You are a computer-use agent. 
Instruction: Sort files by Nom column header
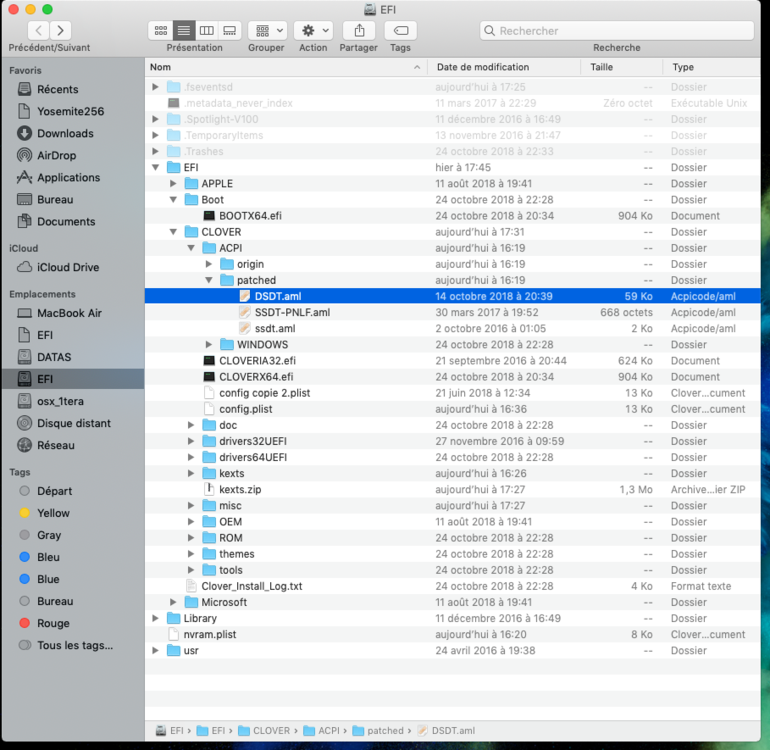(x=160, y=67)
